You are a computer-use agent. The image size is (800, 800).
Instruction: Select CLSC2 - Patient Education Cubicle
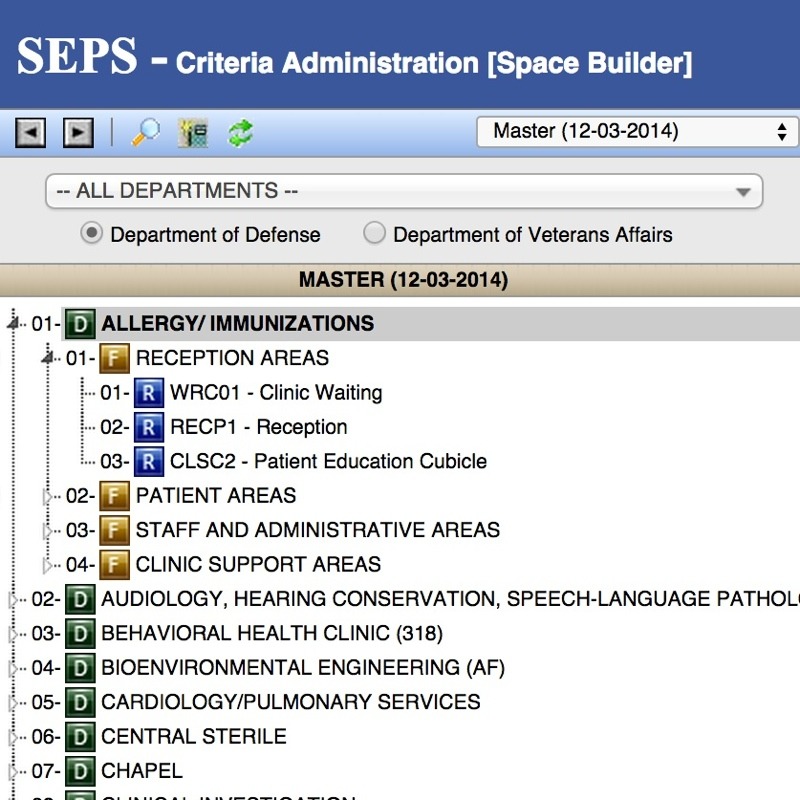pos(329,462)
